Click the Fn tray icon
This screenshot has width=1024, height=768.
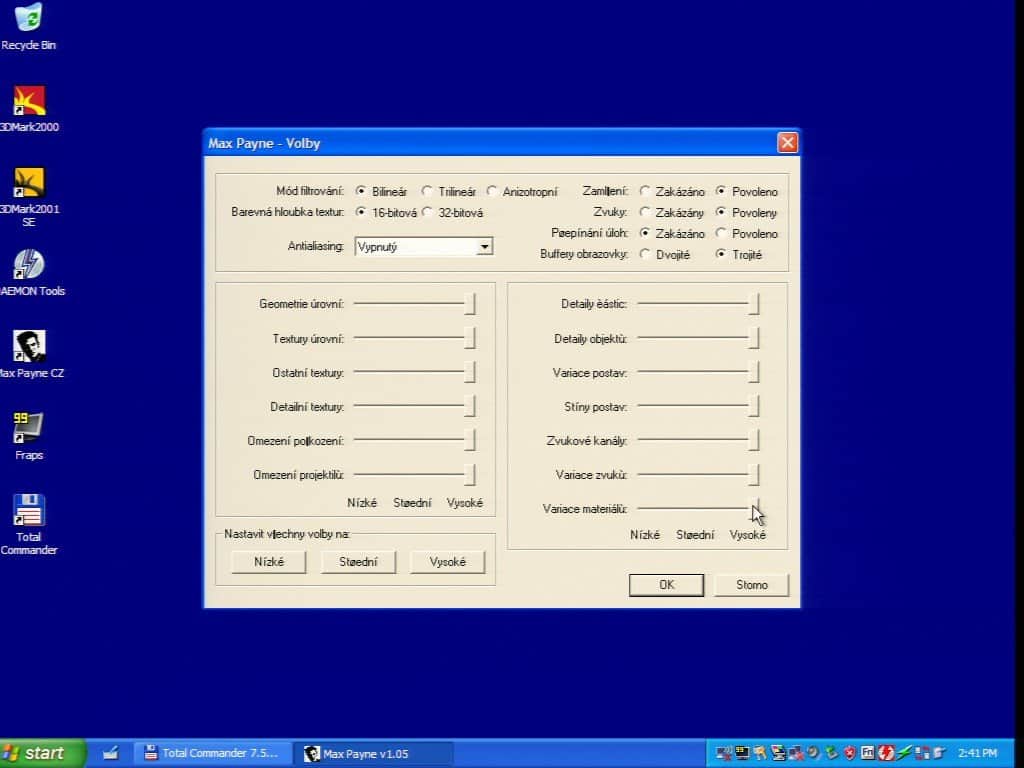pos(867,753)
